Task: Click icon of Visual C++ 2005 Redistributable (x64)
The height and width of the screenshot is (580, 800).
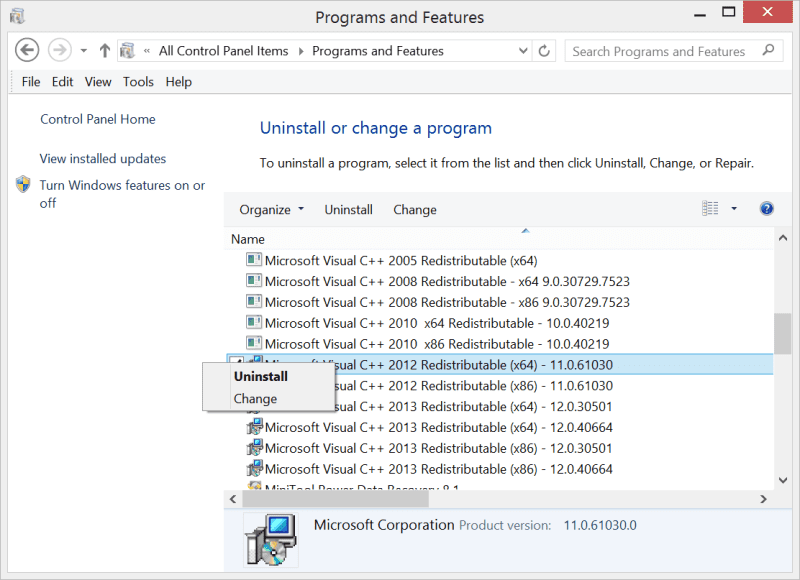Action: click(x=254, y=260)
